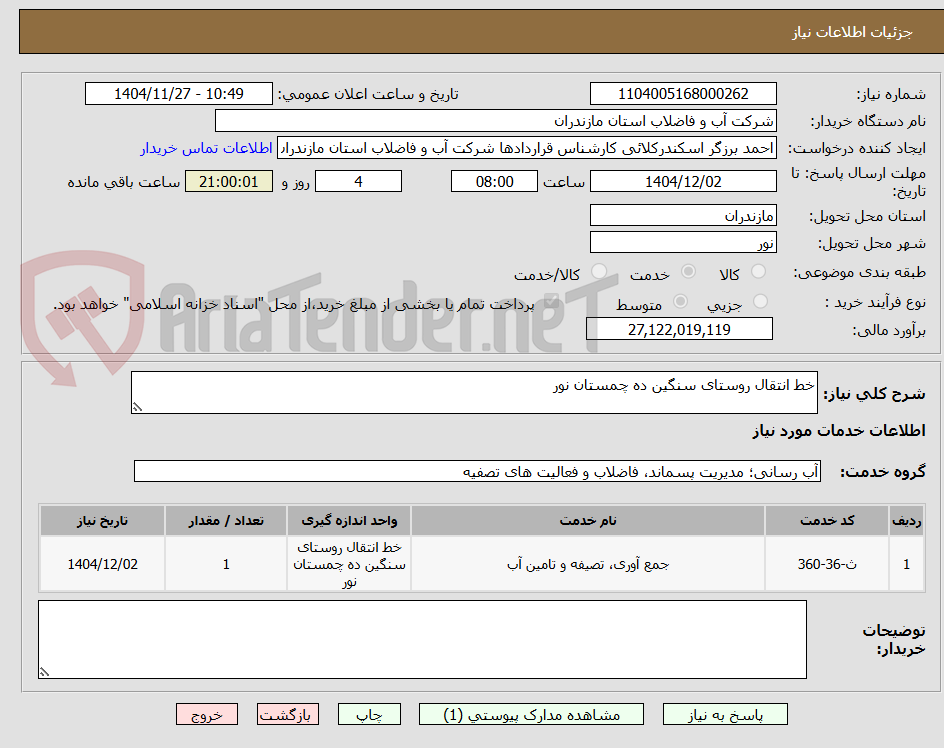The width and height of the screenshot is (944, 748).
Task: Click the announcement date field 1404/11/27 - 10:49
Action: tap(179, 94)
